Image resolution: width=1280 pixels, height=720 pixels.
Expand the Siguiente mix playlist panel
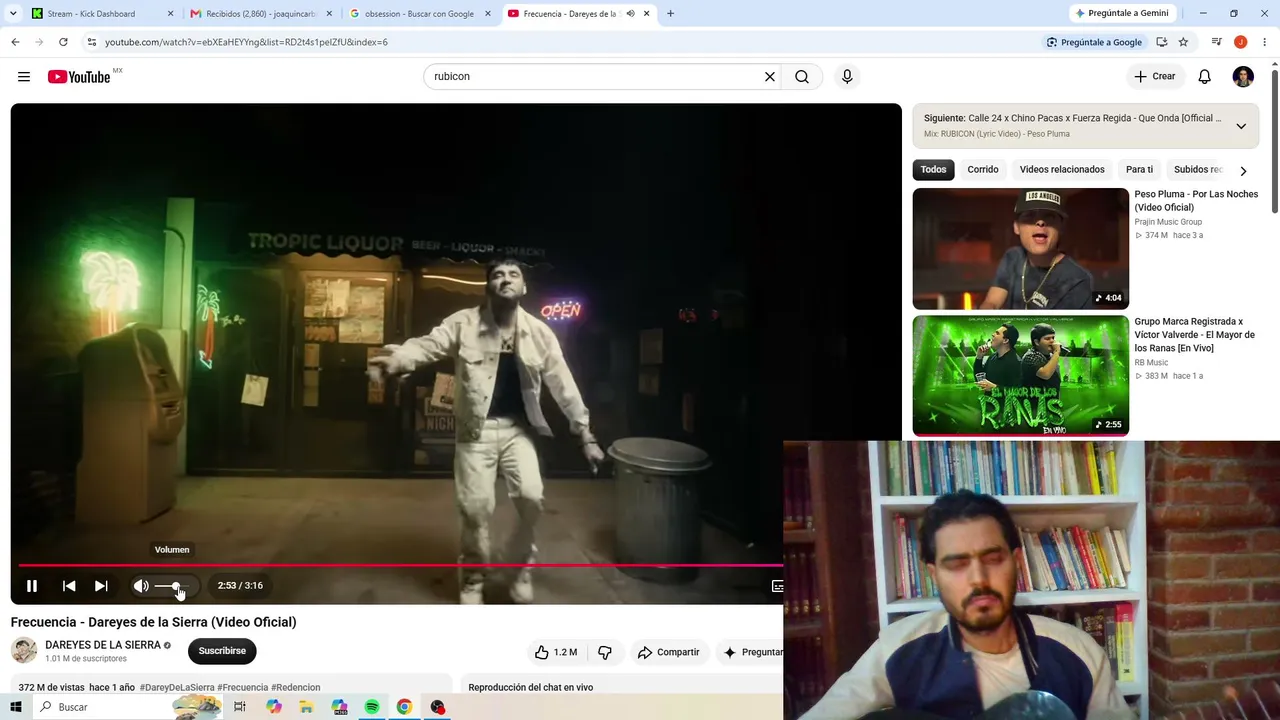point(1241,126)
